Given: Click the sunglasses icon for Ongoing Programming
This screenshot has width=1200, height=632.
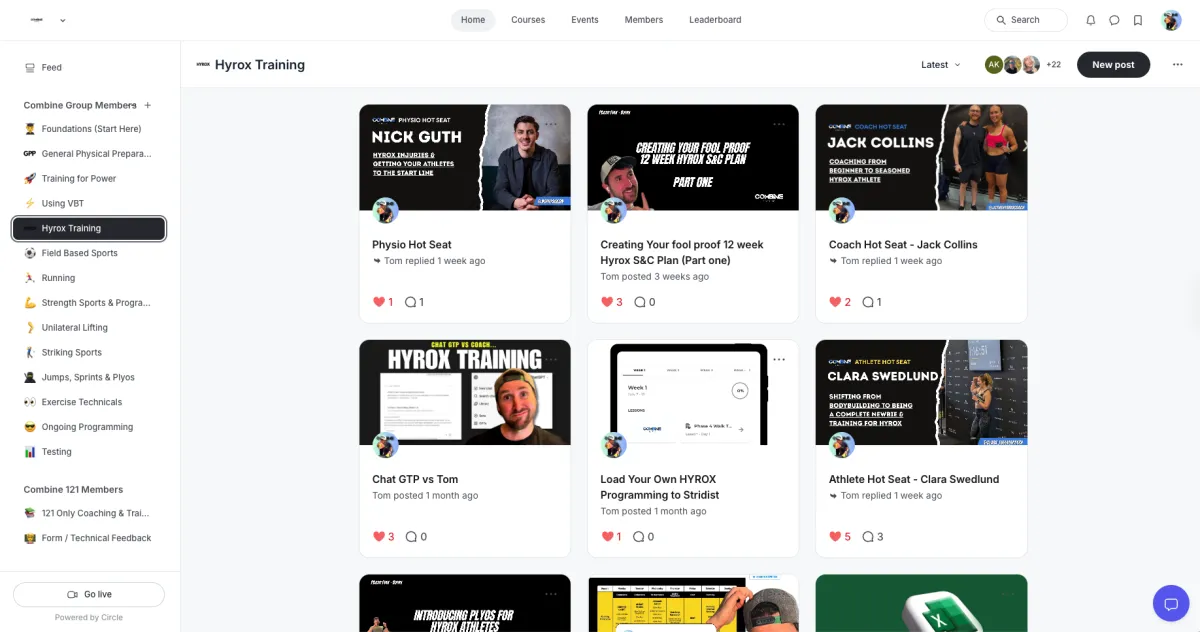Looking at the screenshot, I should tap(30, 427).
